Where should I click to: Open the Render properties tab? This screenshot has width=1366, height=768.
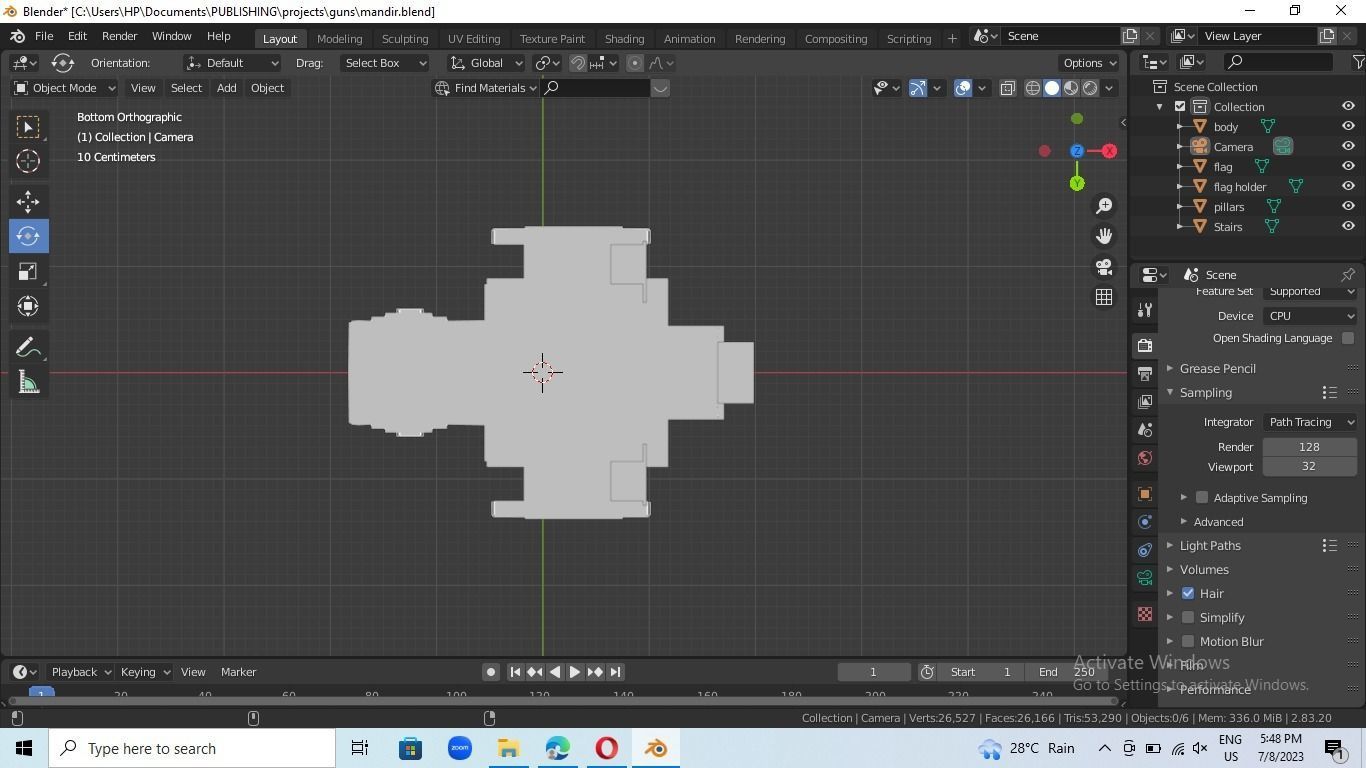point(1145,345)
